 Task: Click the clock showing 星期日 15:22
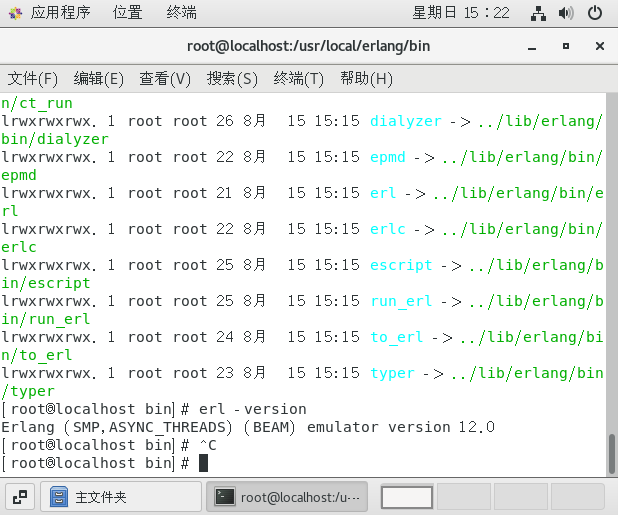point(461,13)
